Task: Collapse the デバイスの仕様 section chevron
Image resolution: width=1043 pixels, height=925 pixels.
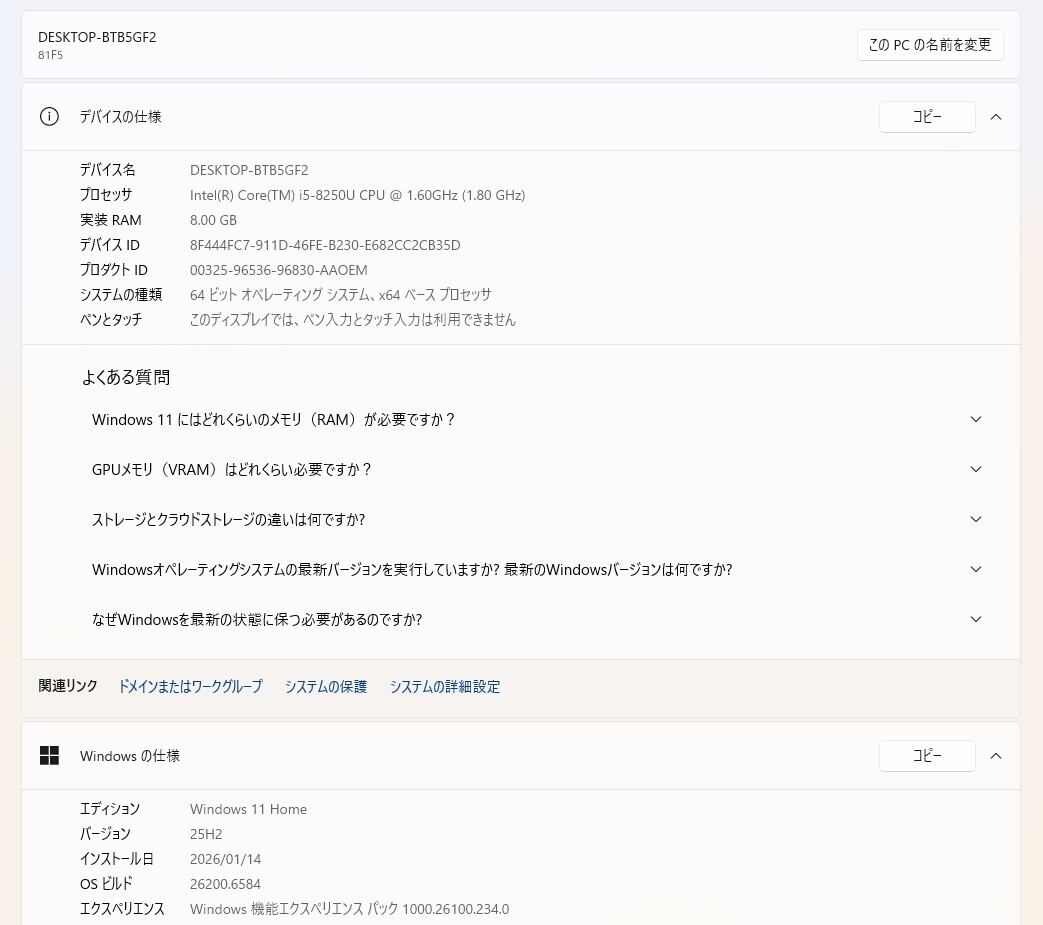Action: click(996, 117)
